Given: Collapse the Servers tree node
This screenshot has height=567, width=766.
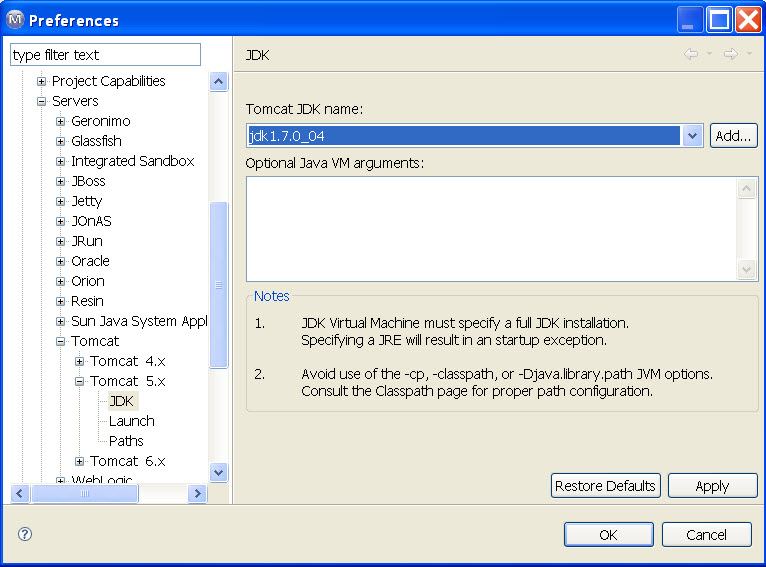Looking at the screenshot, I should point(42,101).
